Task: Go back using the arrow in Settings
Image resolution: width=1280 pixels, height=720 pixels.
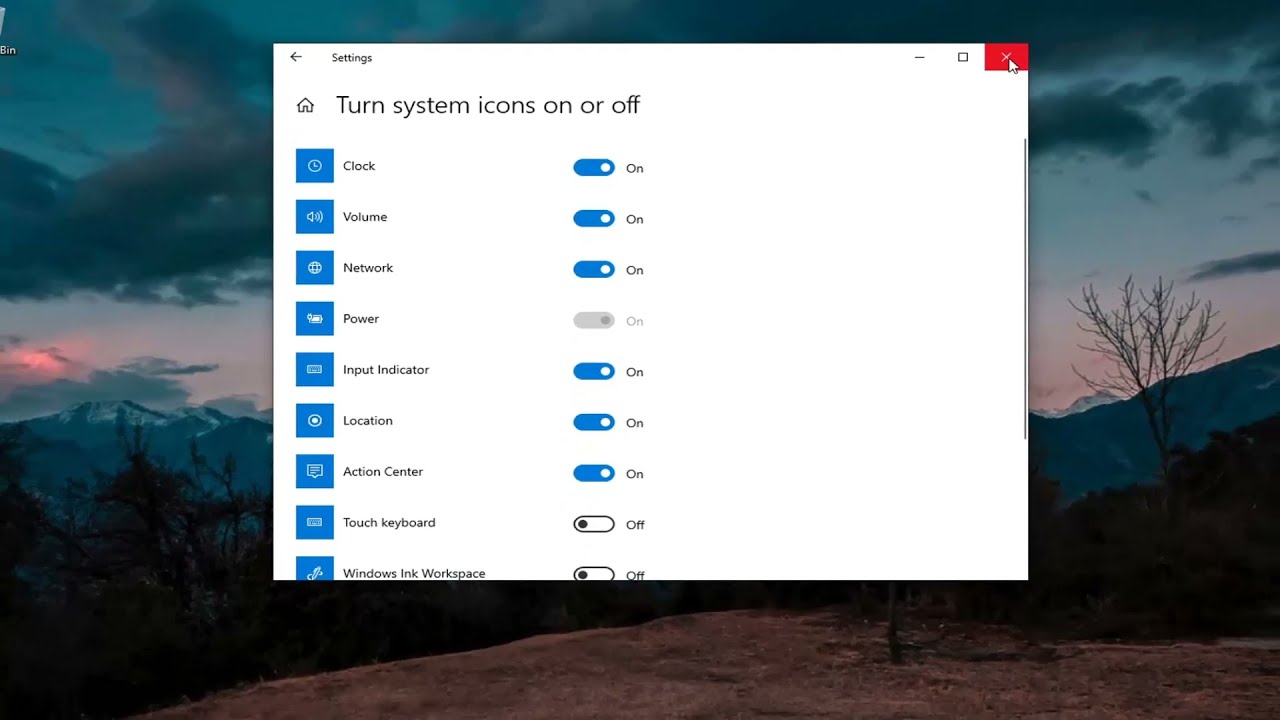Action: tap(296, 57)
